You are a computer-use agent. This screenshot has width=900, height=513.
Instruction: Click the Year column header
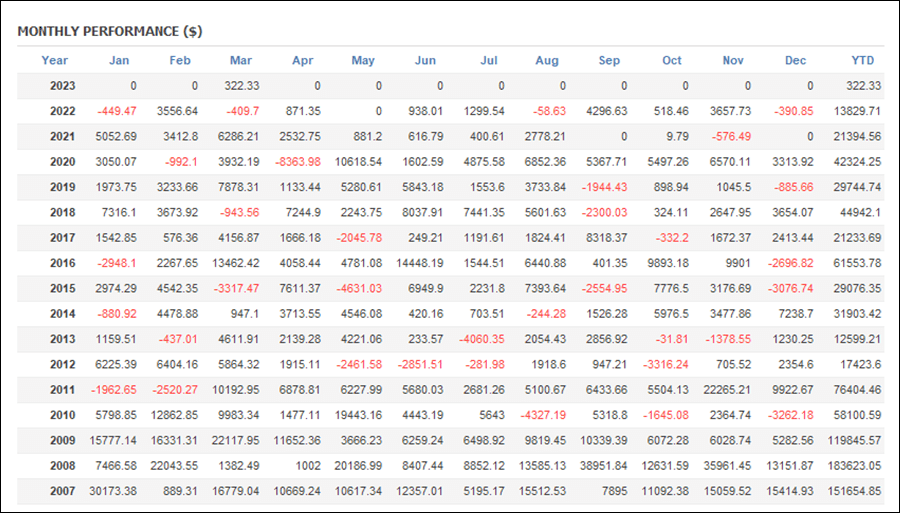55,60
